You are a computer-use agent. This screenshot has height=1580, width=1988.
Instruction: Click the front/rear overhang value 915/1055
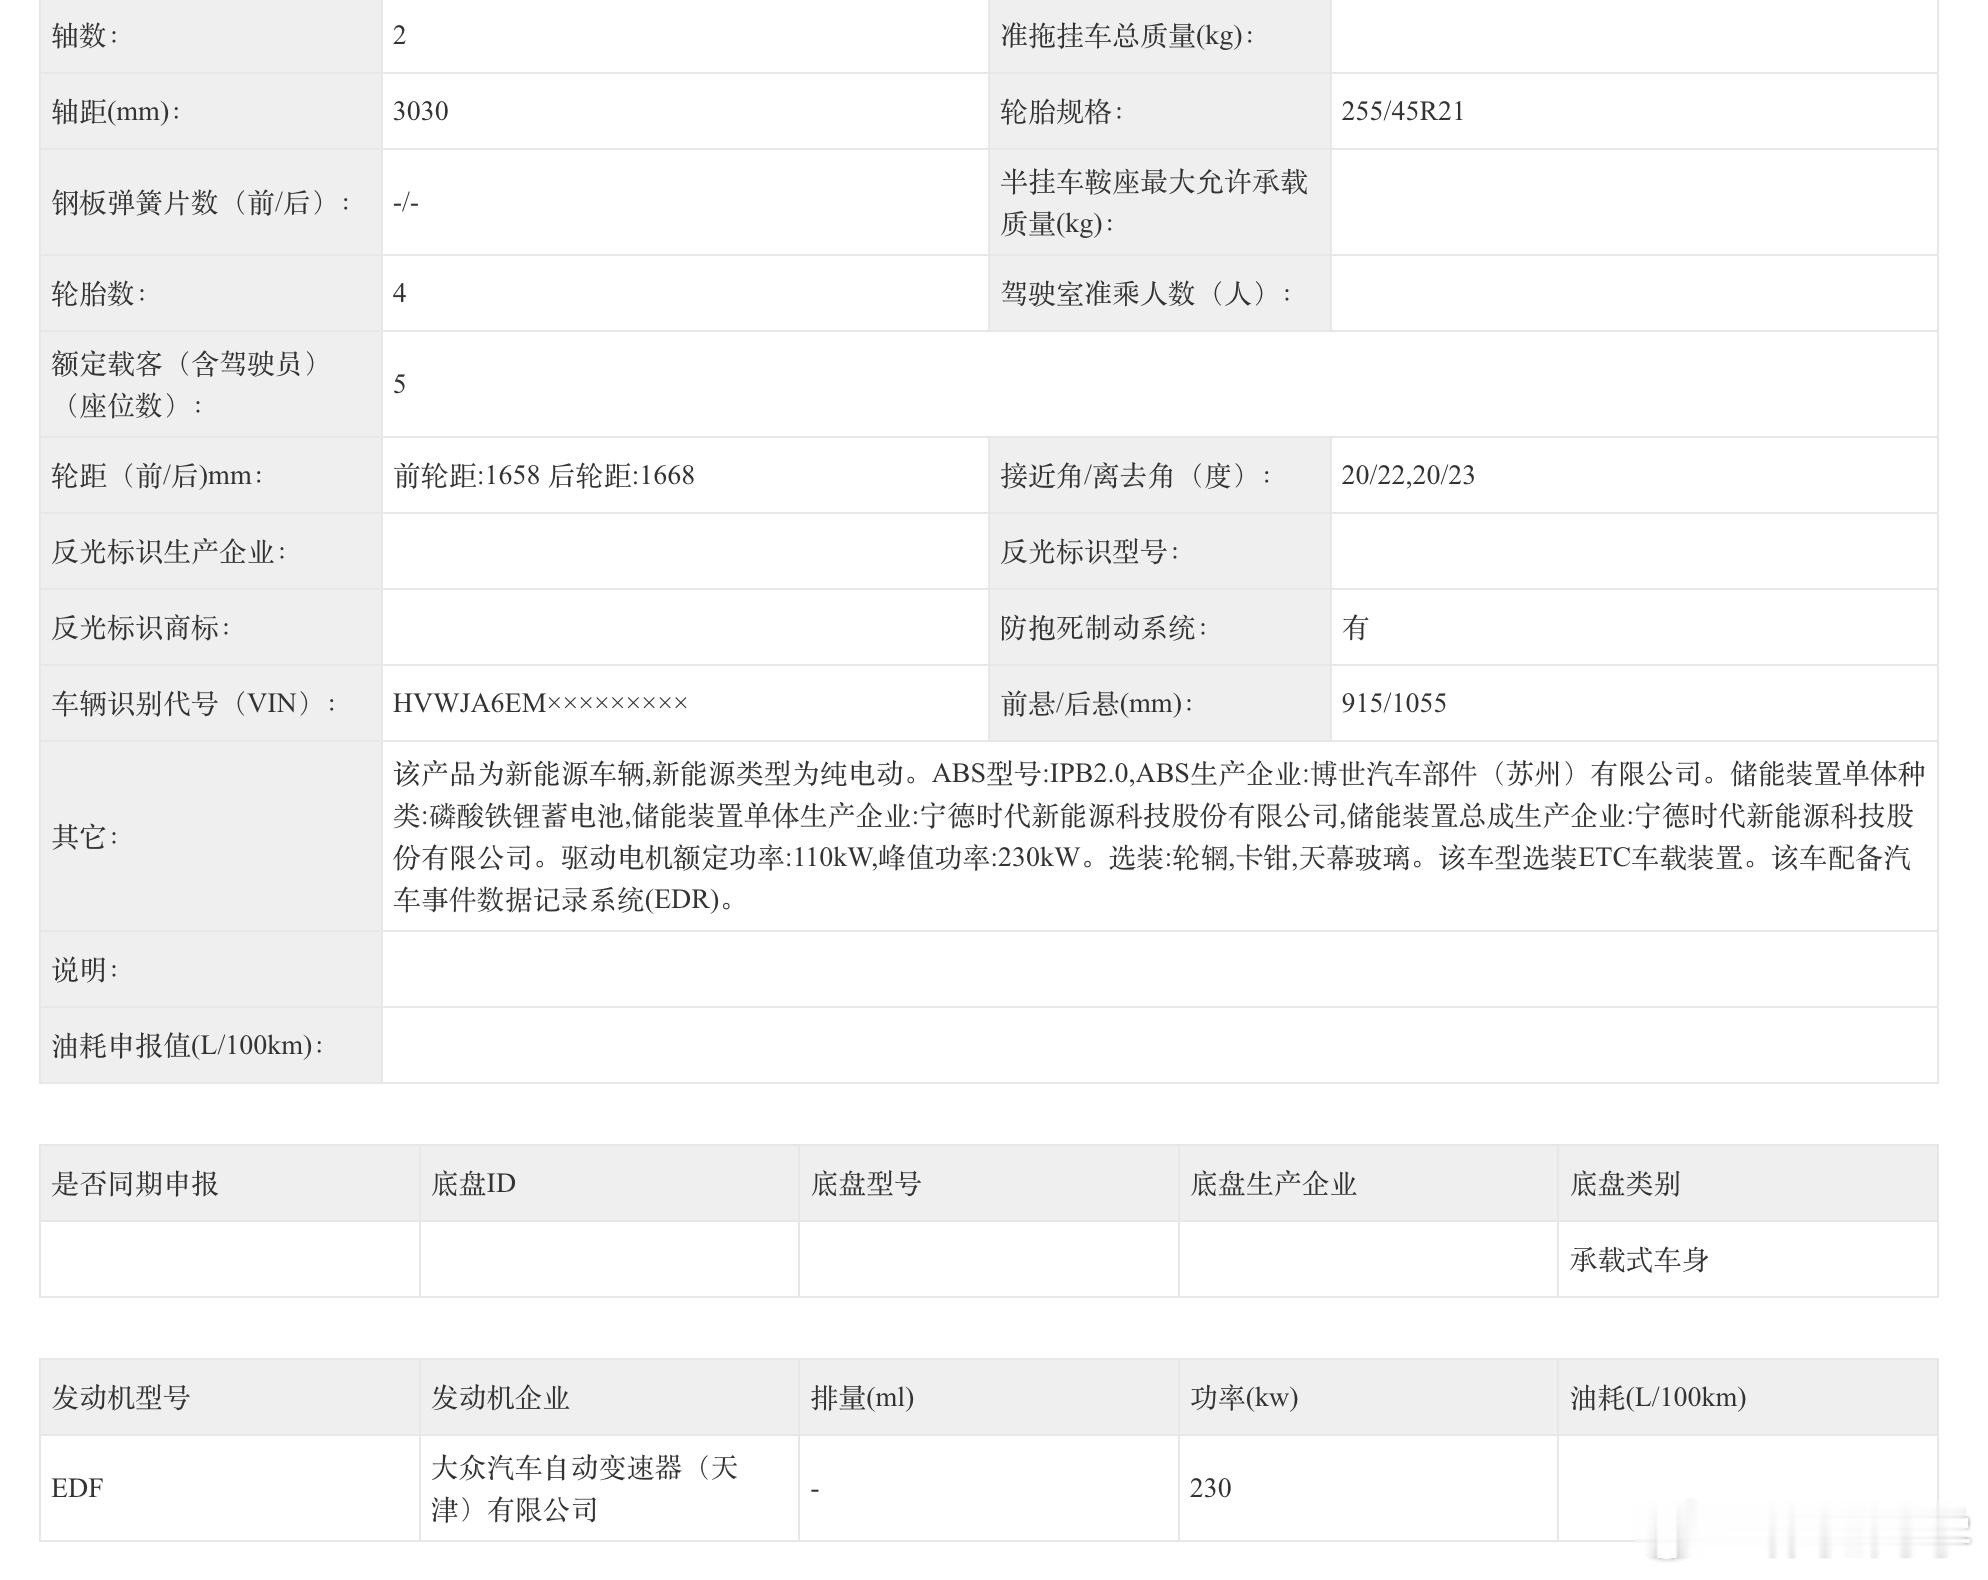pos(1393,703)
